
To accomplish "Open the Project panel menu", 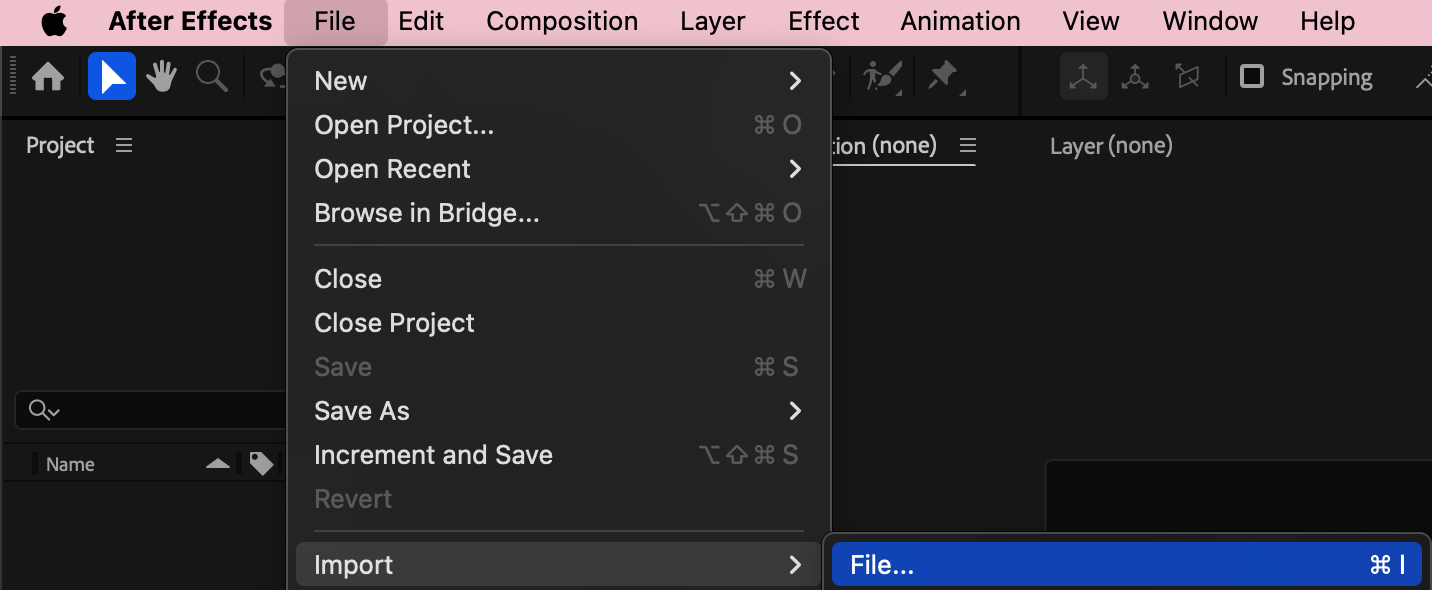I will (x=124, y=146).
